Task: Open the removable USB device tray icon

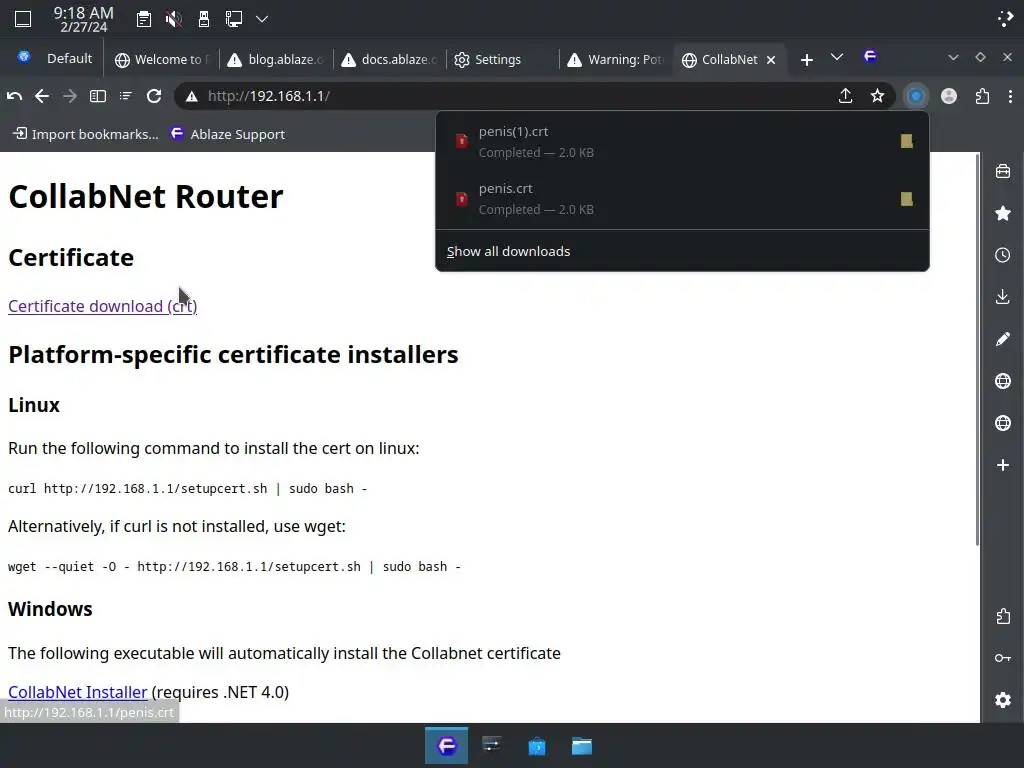Action: tap(204, 19)
